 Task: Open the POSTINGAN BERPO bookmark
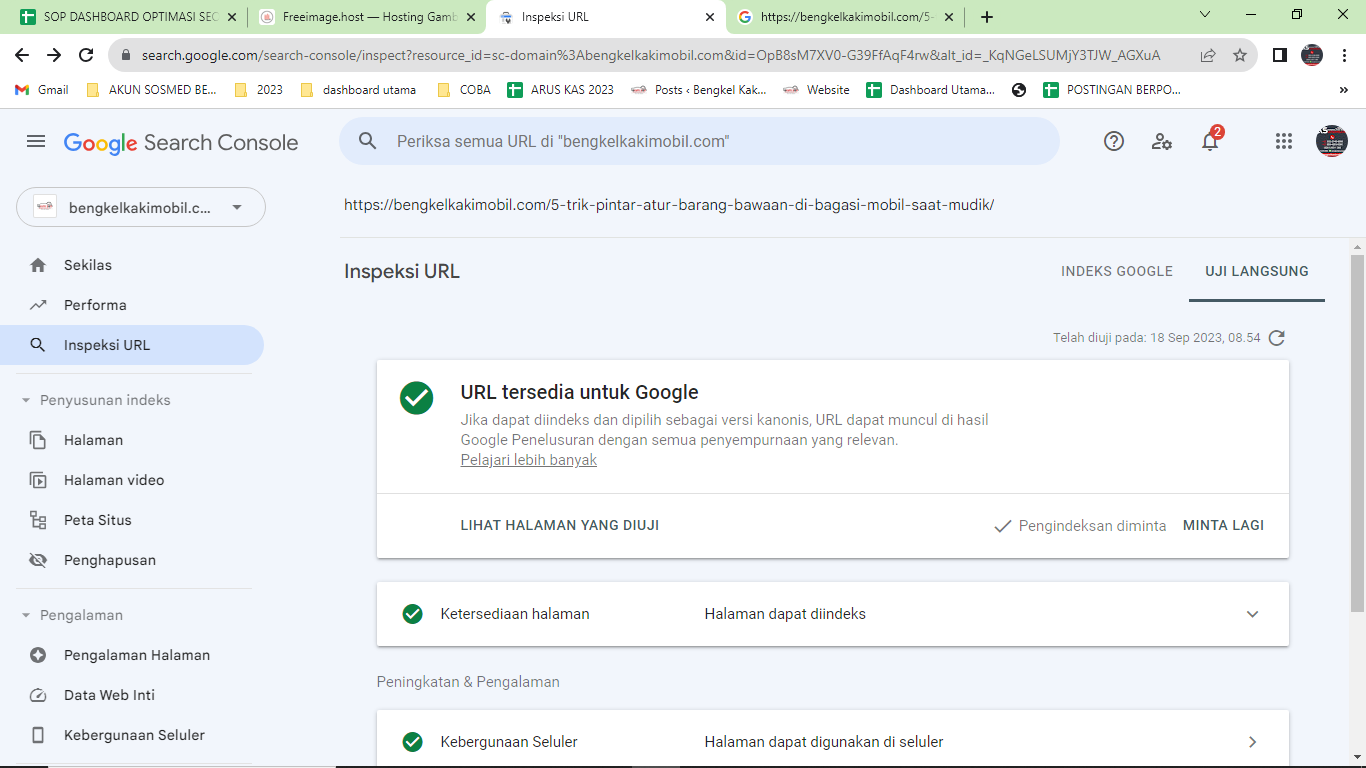[x=1112, y=90]
